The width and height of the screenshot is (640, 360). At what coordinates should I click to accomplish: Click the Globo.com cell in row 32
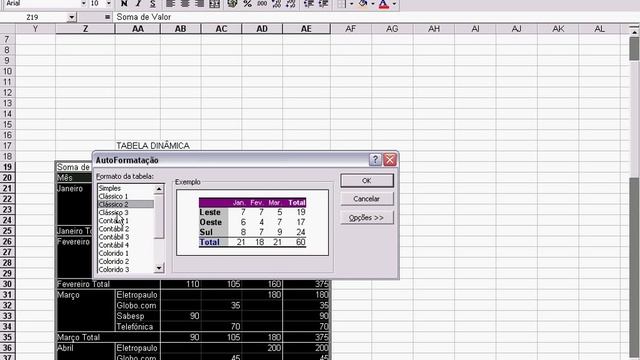138,305
